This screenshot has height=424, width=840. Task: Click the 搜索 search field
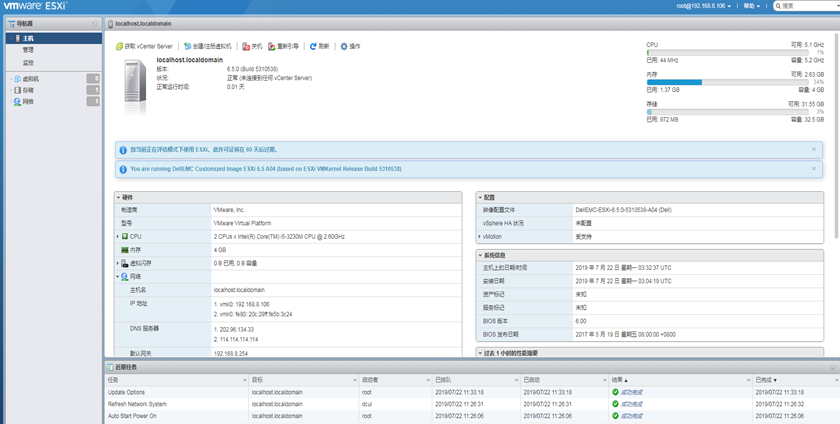click(808, 6)
